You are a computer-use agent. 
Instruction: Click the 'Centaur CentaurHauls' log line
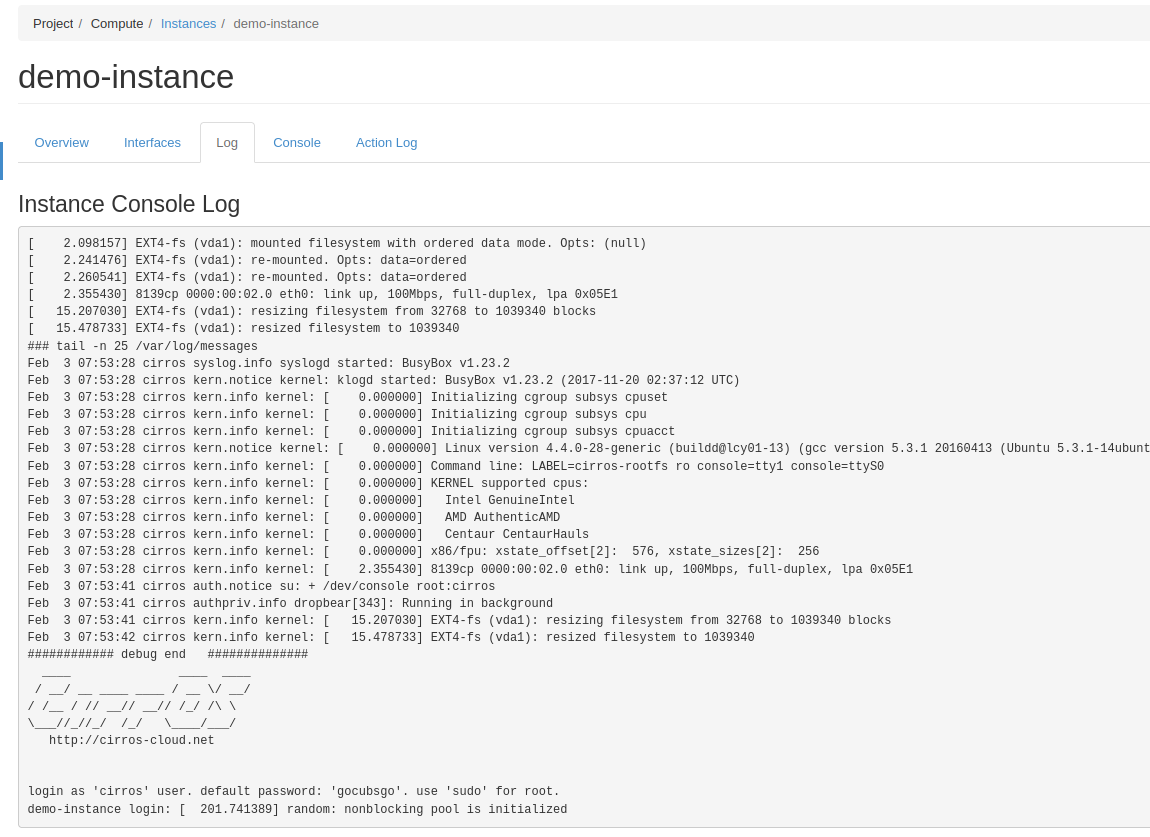(x=308, y=534)
